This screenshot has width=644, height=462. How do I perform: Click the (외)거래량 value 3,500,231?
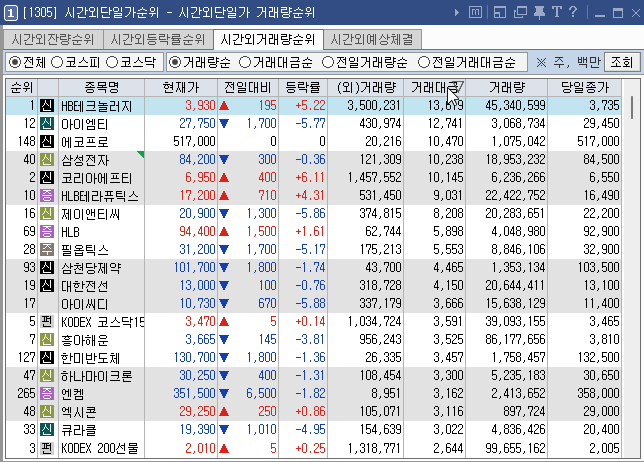click(x=374, y=106)
